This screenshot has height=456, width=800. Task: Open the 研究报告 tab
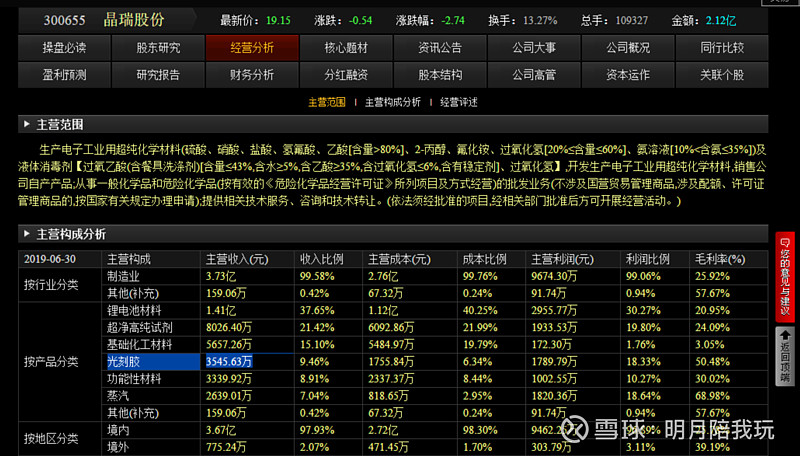click(158, 75)
